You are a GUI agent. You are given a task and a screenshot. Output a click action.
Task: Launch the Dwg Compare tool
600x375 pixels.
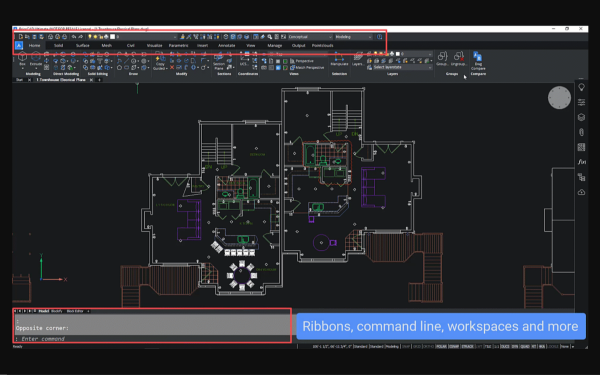click(x=478, y=61)
